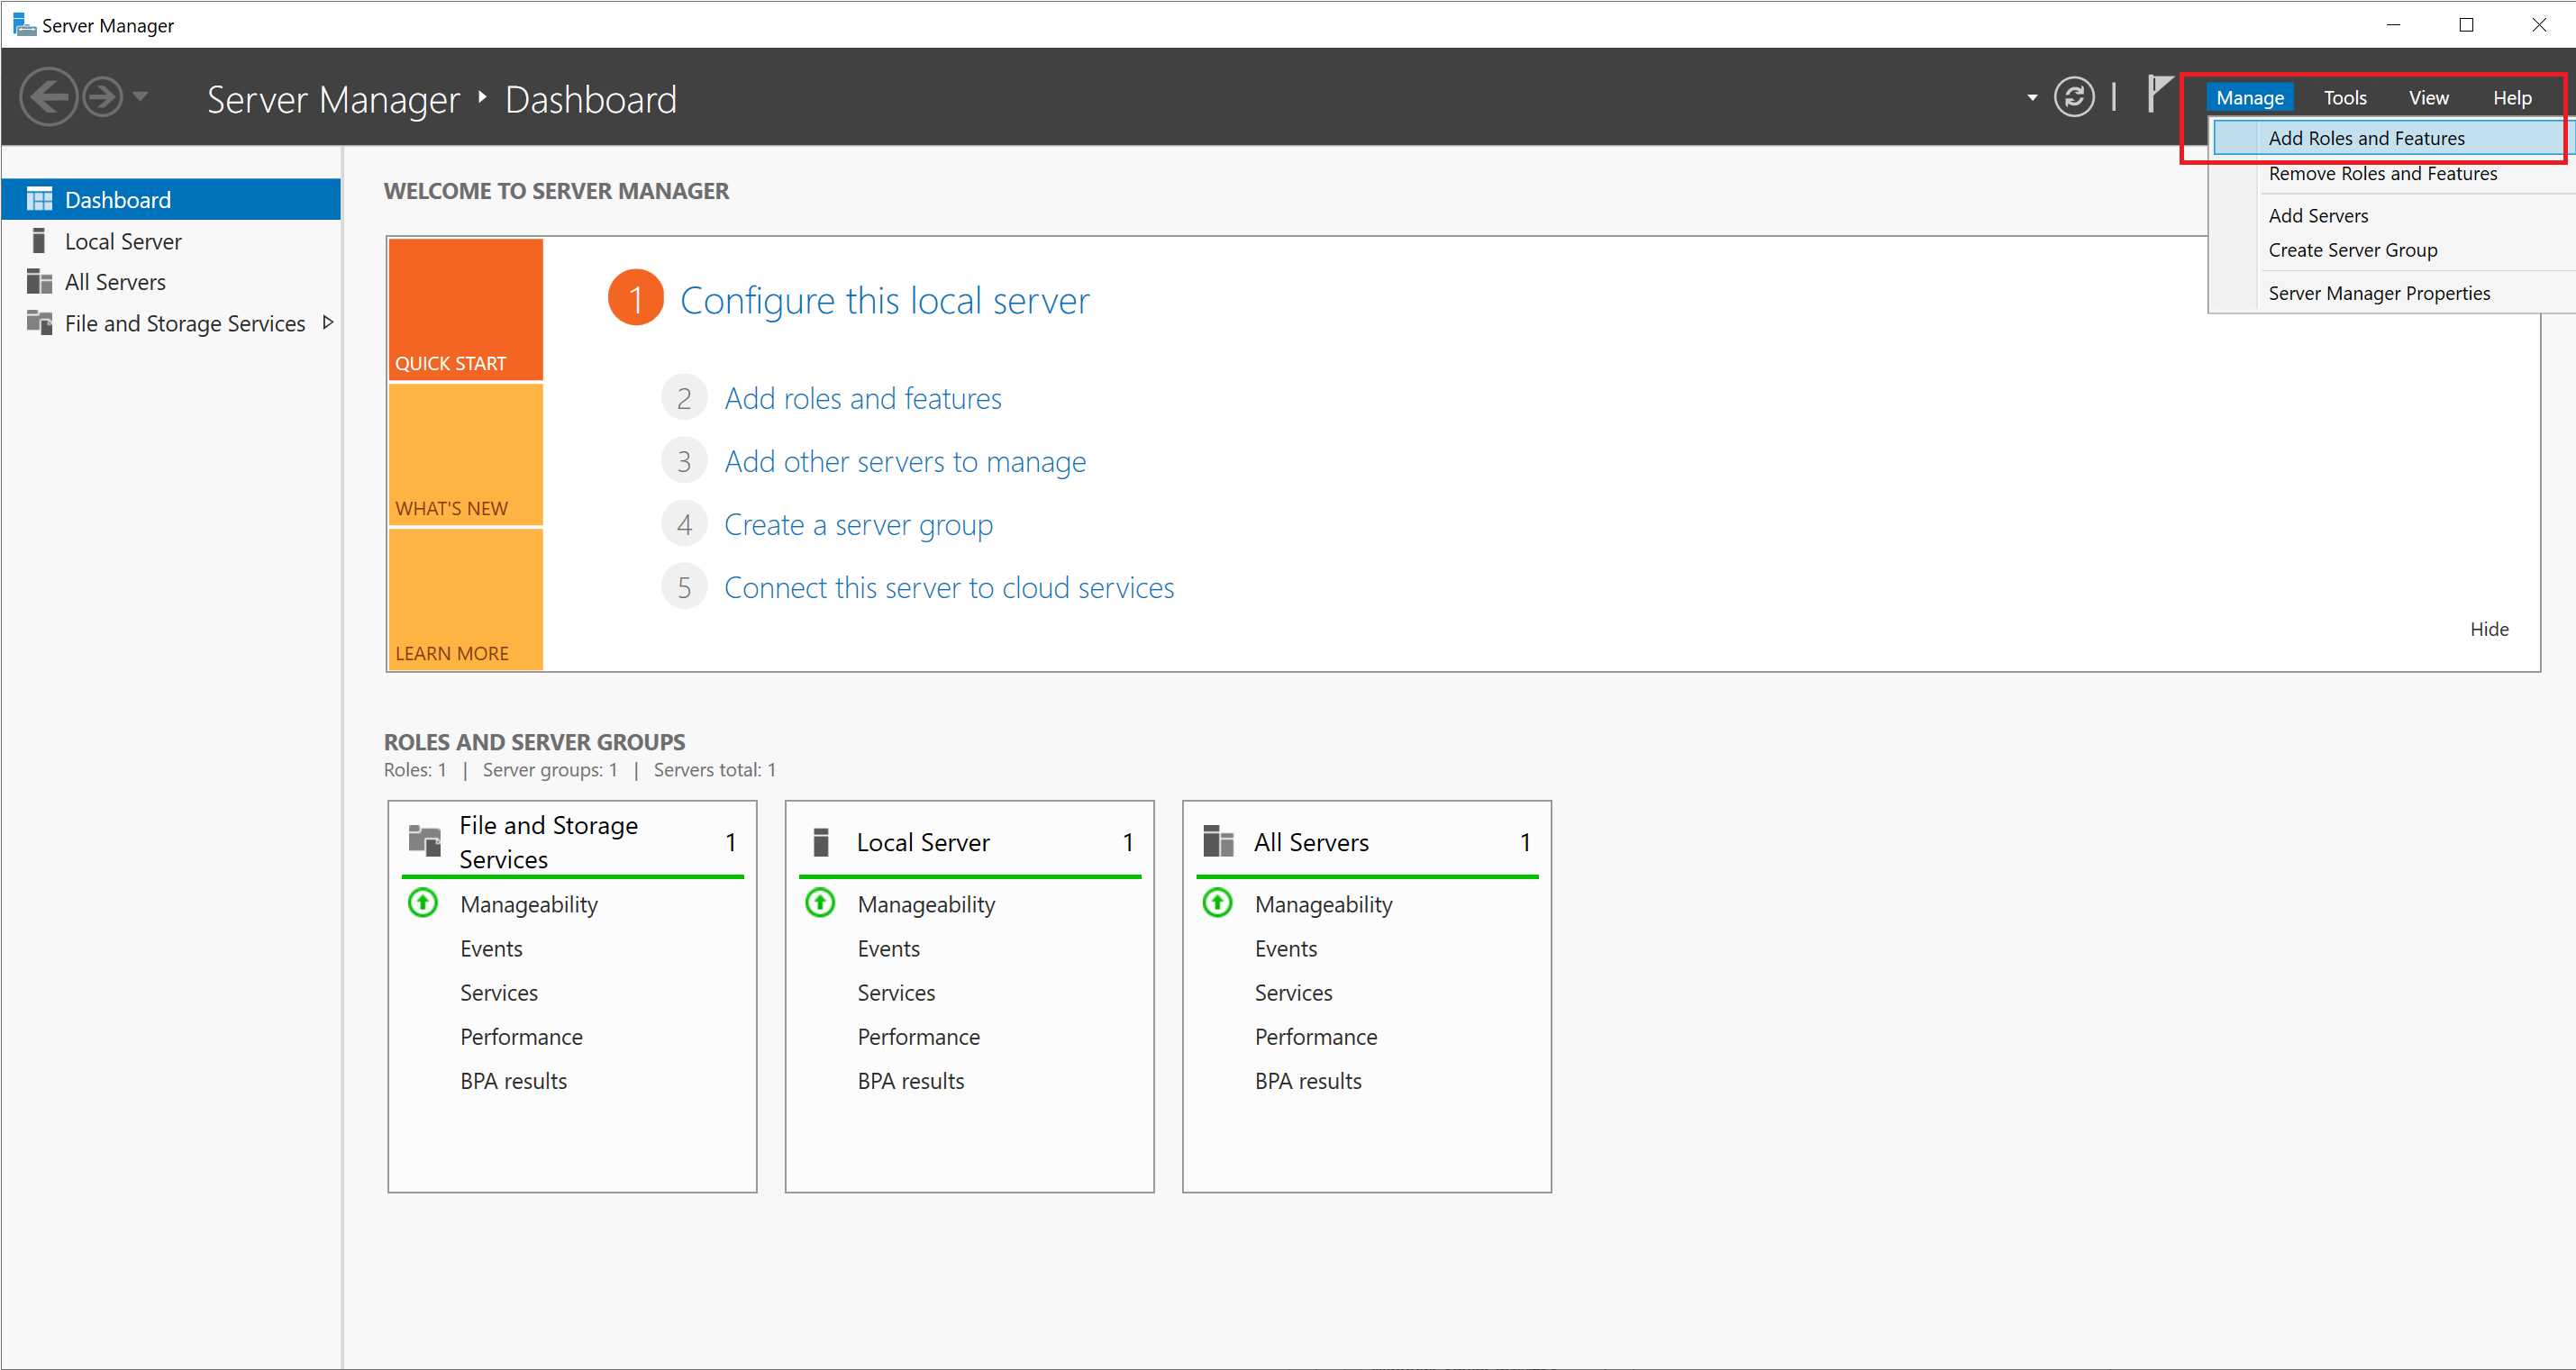Click the refresh dashboard icon
Viewport: 2576px width, 1370px height.
[x=2073, y=97]
